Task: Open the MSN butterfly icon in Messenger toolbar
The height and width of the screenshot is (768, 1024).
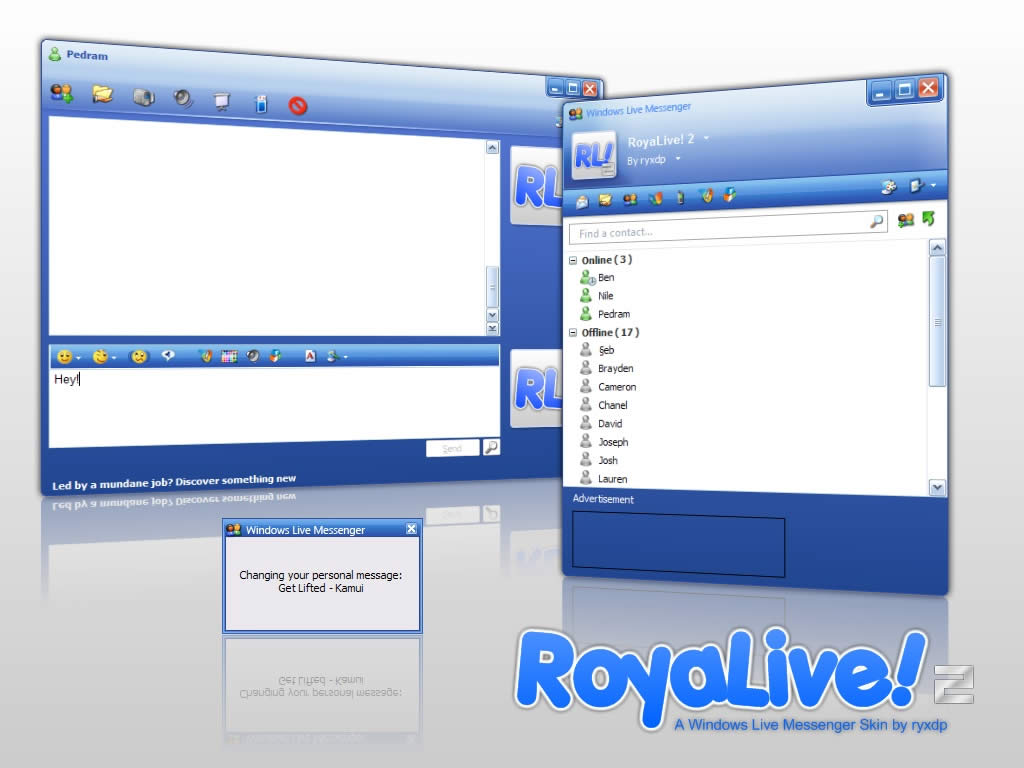Action: [x=706, y=195]
